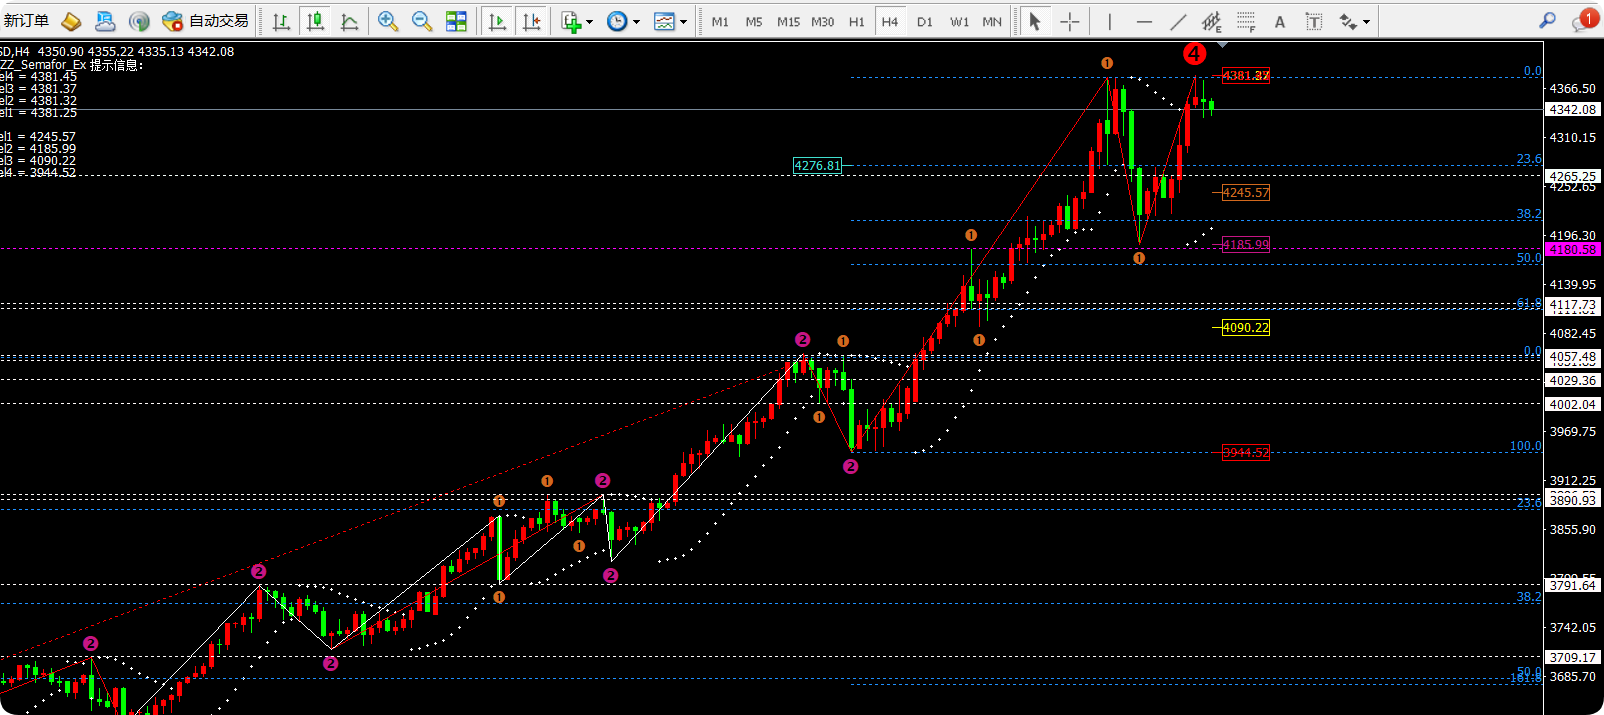The height and width of the screenshot is (715, 1604).
Task: Click the zoom out magnifier icon
Action: pyautogui.click(x=422, y=21)
